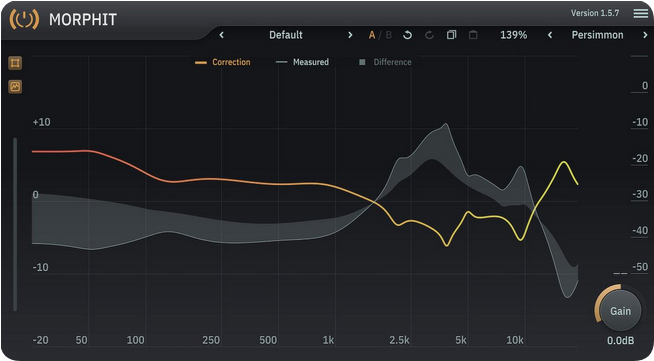Click the copy state icon

point(451,35)
